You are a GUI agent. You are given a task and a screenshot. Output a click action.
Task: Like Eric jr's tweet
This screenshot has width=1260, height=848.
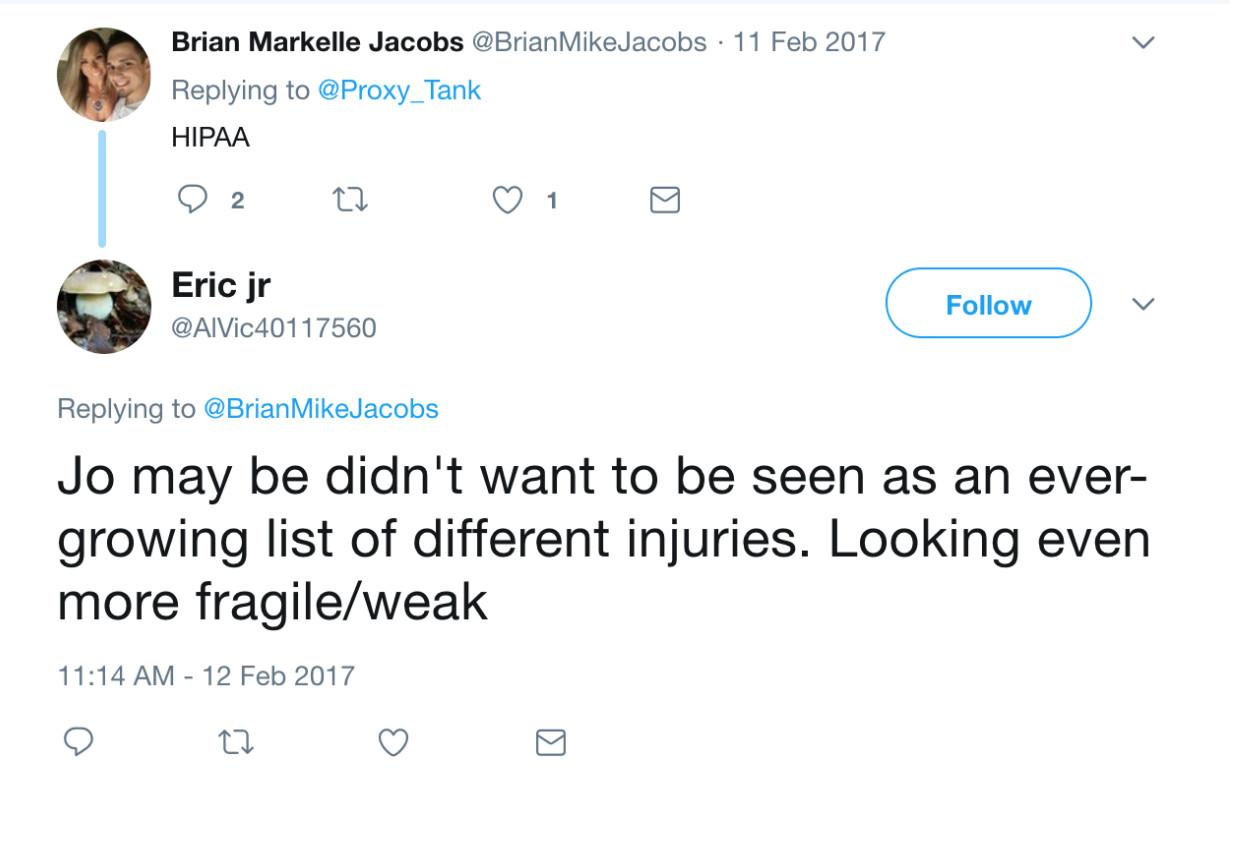(393, 741)
